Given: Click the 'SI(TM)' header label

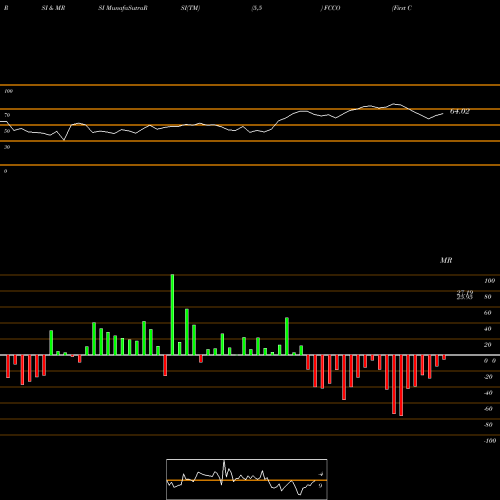Looking at the screenshot, I should [x=190, y=8].
